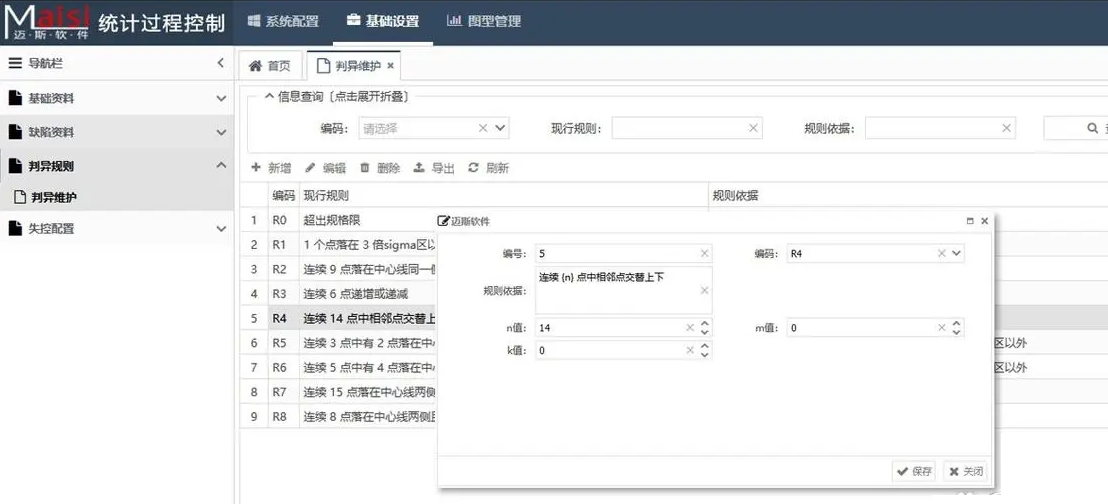Click the search button with magnifier icon

(x=1076, y=128)
